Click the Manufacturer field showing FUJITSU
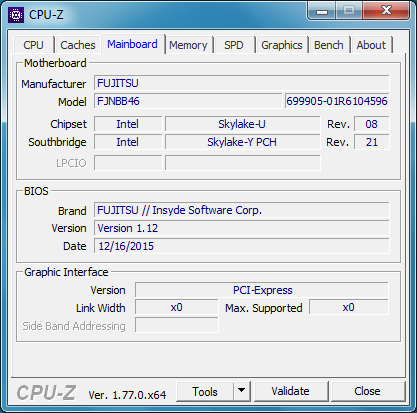This screenshot has width=417, height=413. pos(242,83)
